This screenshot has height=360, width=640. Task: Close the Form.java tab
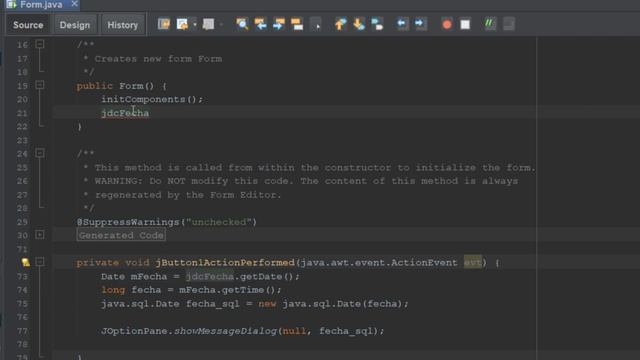[x=74, y=4]
